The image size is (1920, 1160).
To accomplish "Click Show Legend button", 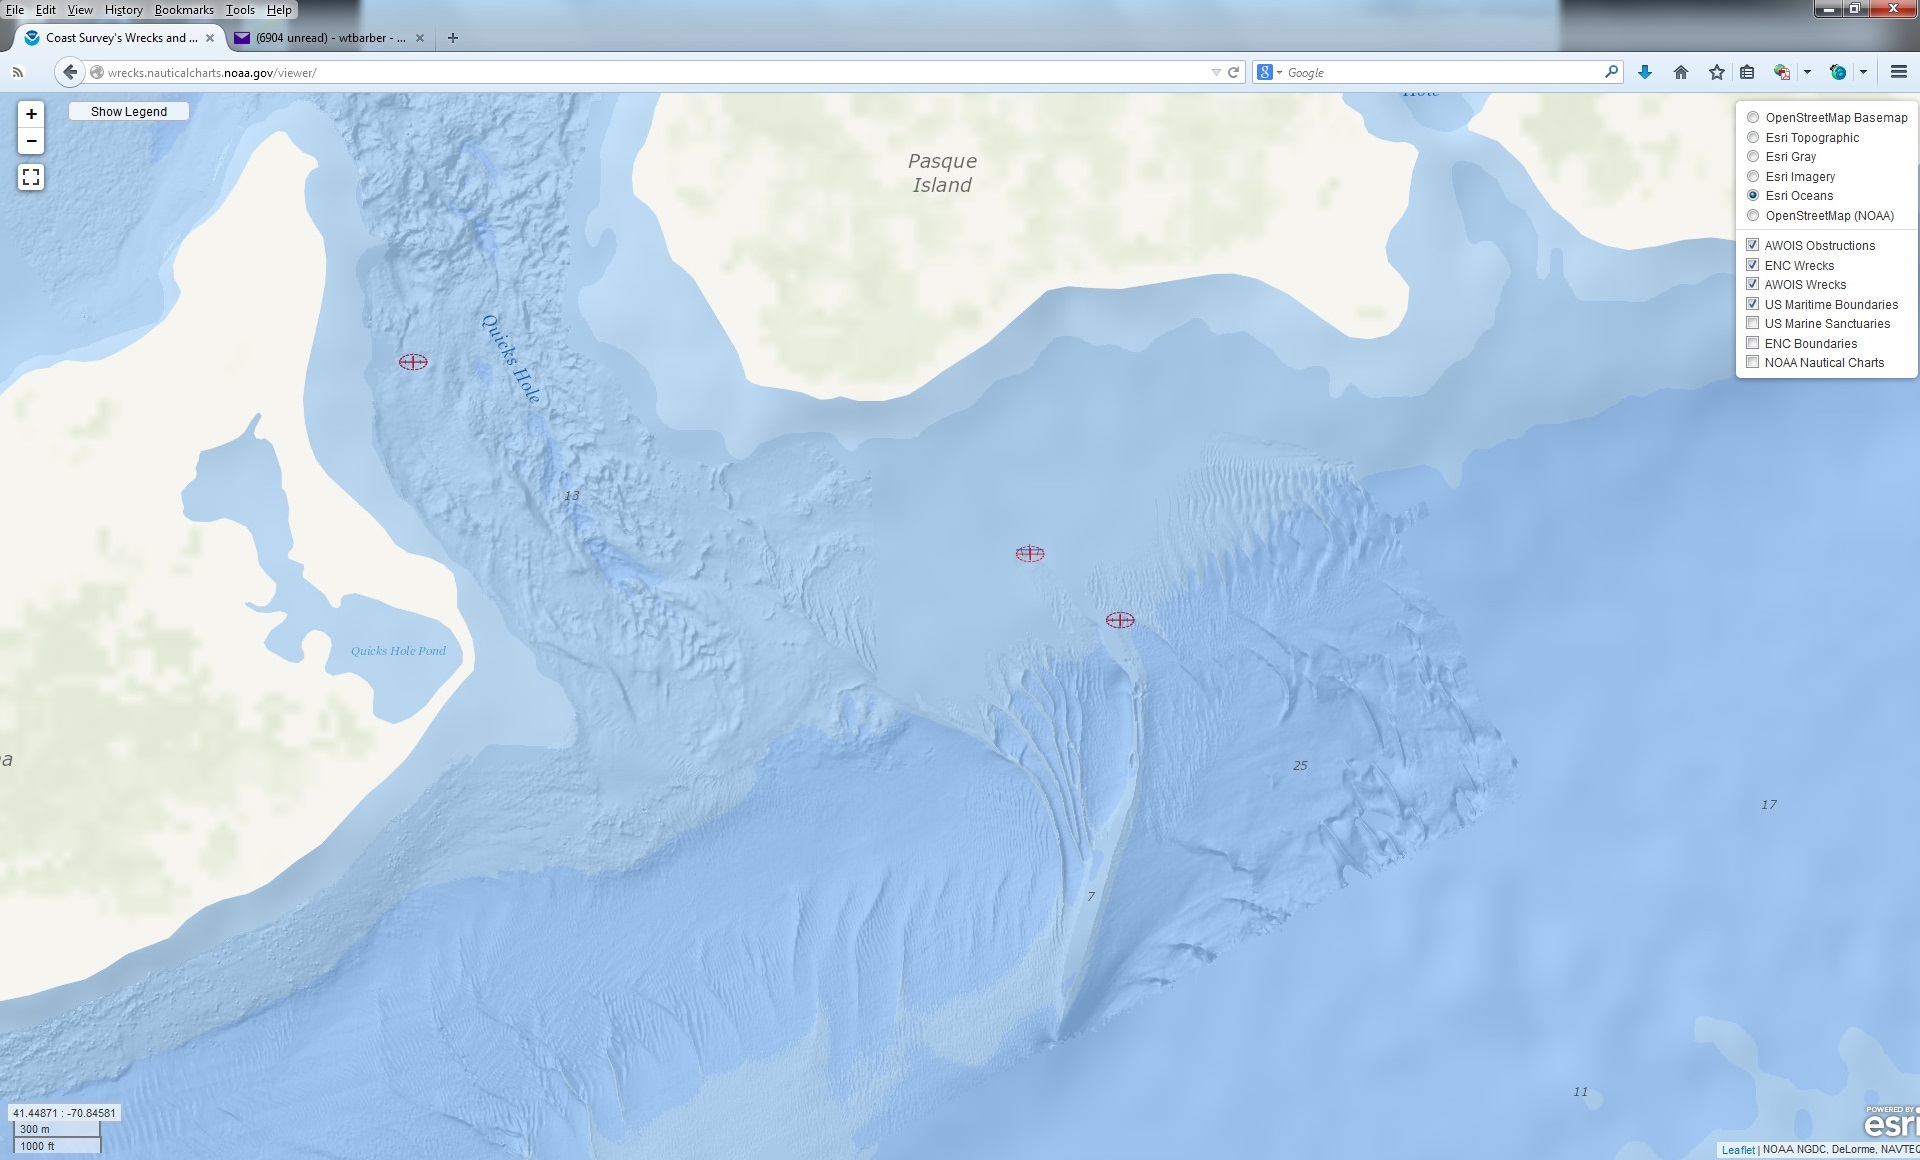I will pyautogui.click(x=129, y=111).
